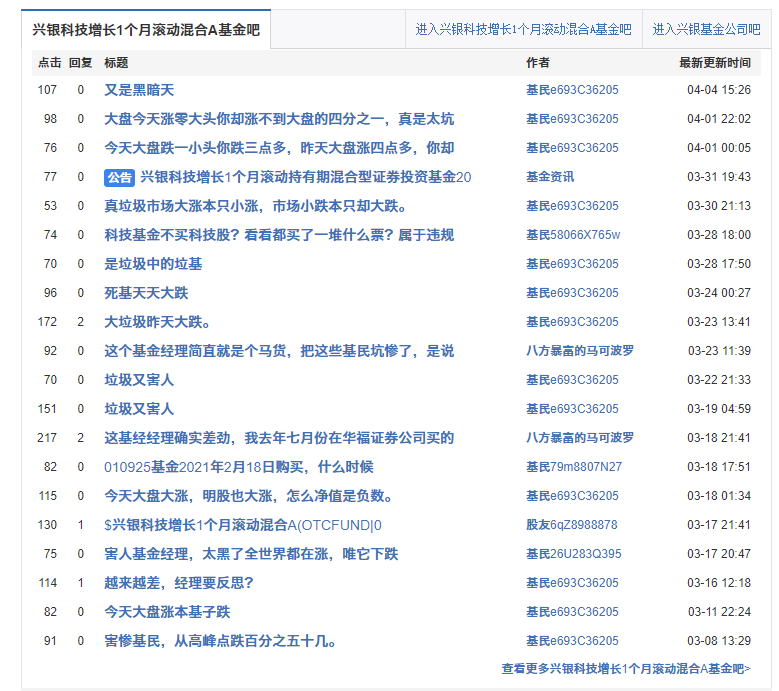The image size is (779, 691).
Task: Open post 010925基金2021年2月18日购买
Action: coord(238,466)
